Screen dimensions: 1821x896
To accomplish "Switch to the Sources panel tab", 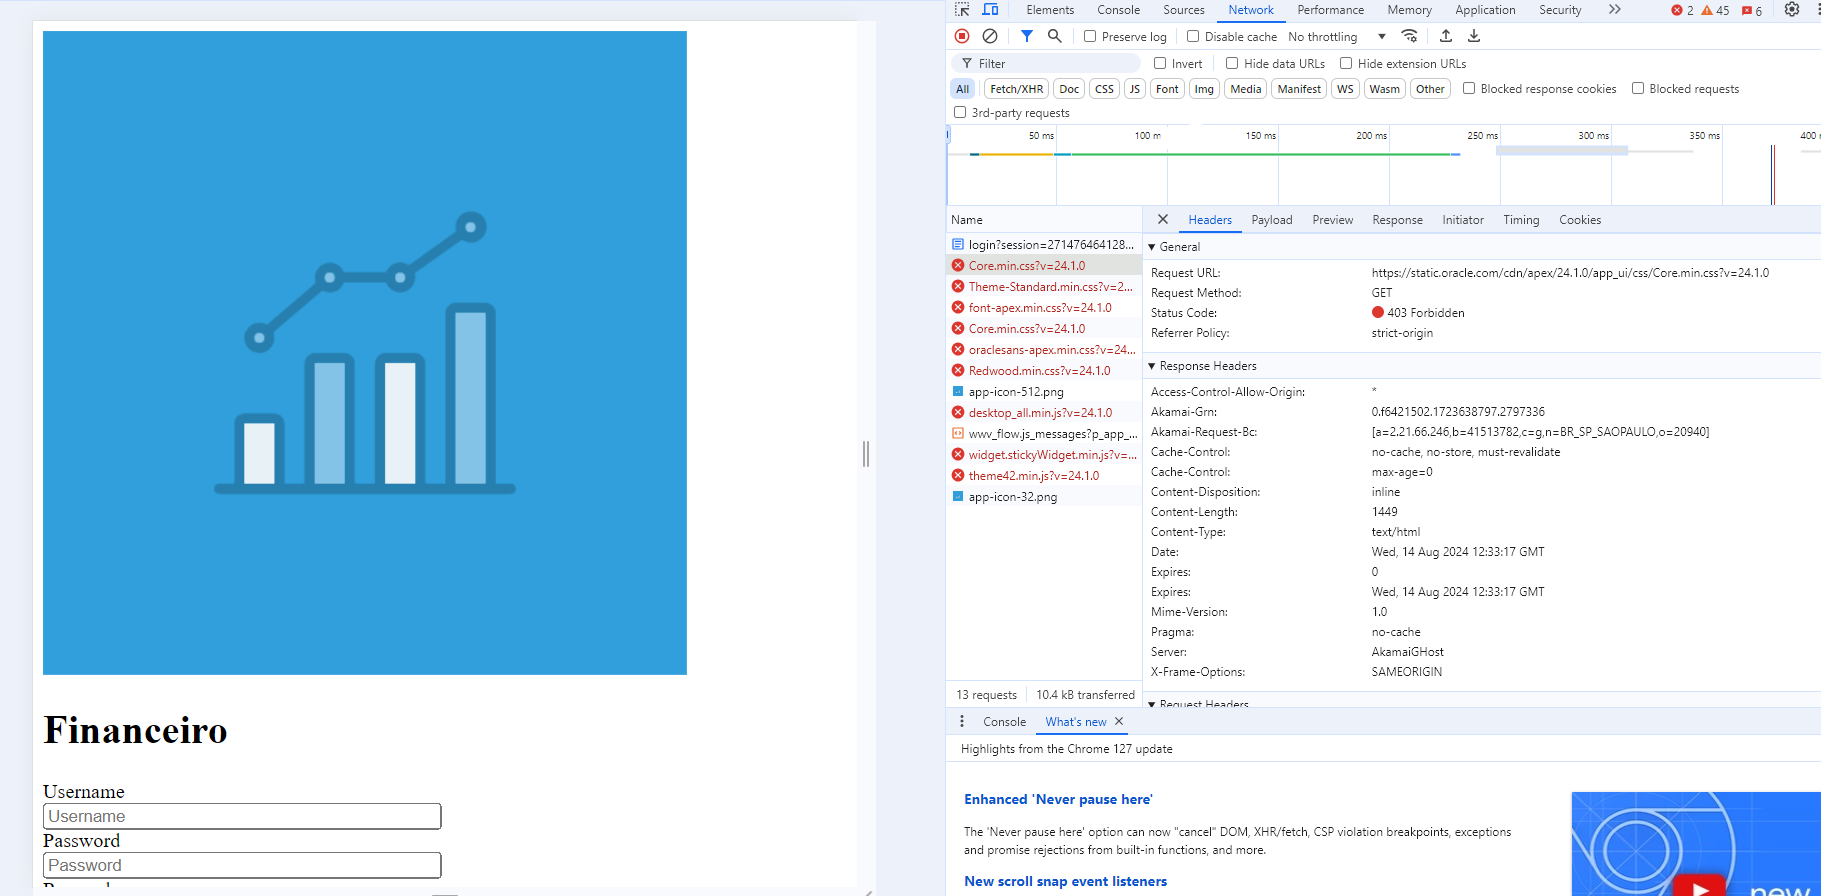I will [1183, 10].
